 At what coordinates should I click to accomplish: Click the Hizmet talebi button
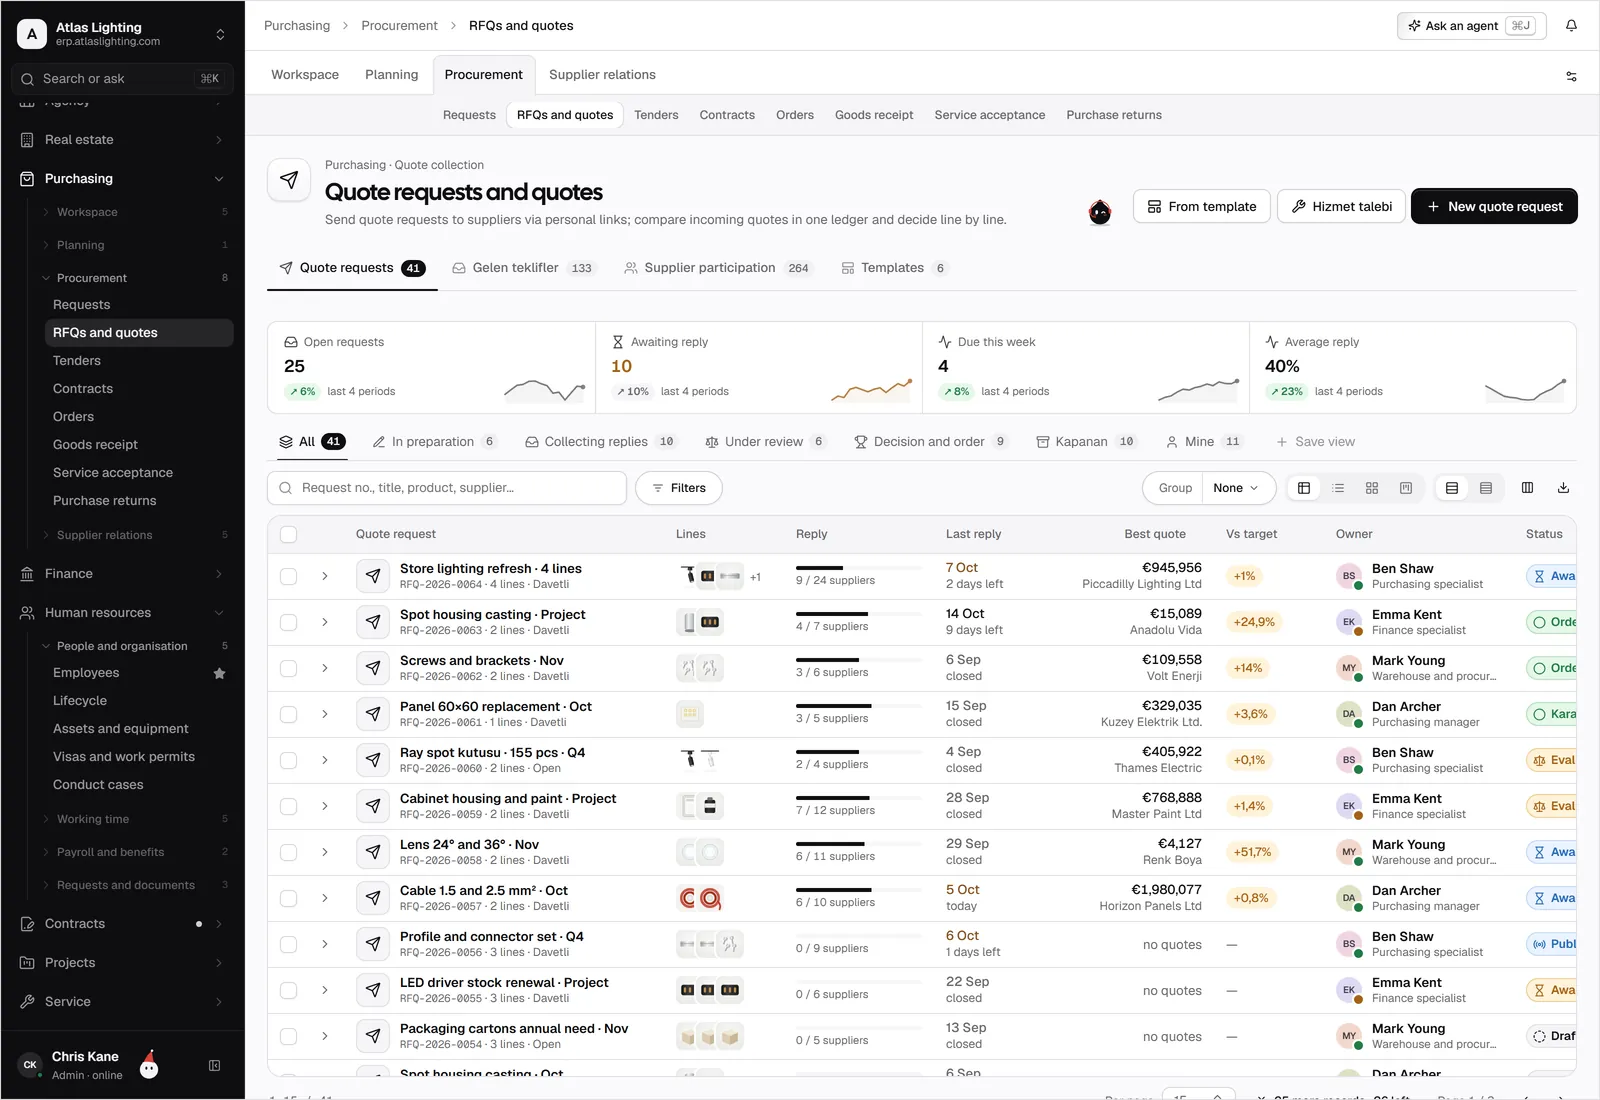(1341, 206)
